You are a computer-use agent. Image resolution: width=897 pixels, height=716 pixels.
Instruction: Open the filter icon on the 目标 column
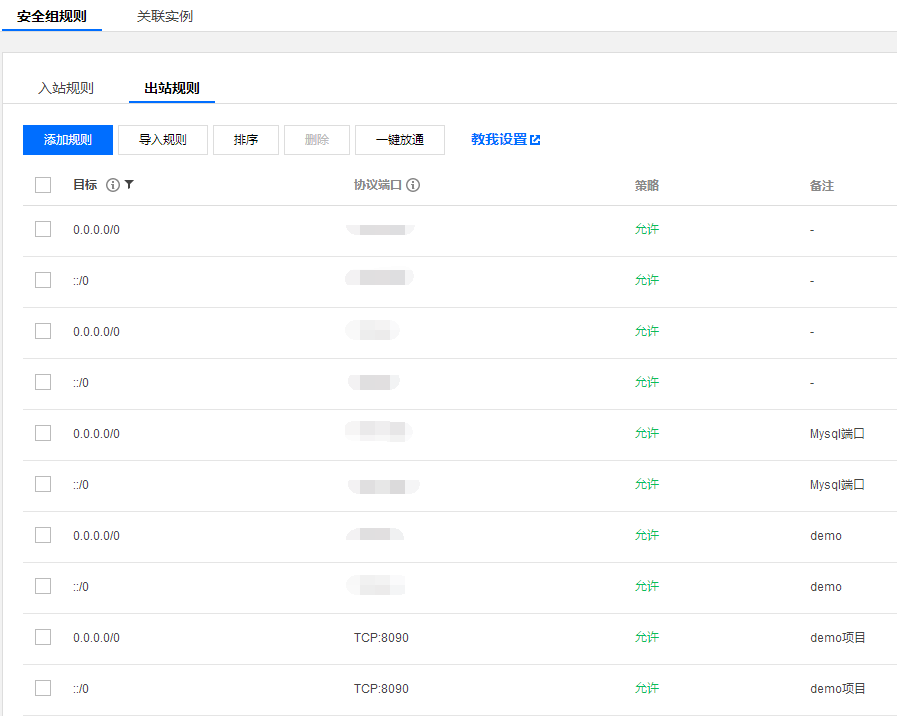[x=130, y=185]
